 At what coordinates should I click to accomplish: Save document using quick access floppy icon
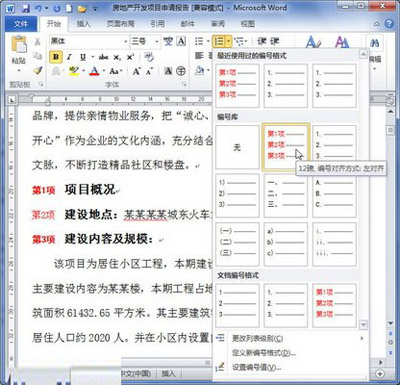(26, 8)
